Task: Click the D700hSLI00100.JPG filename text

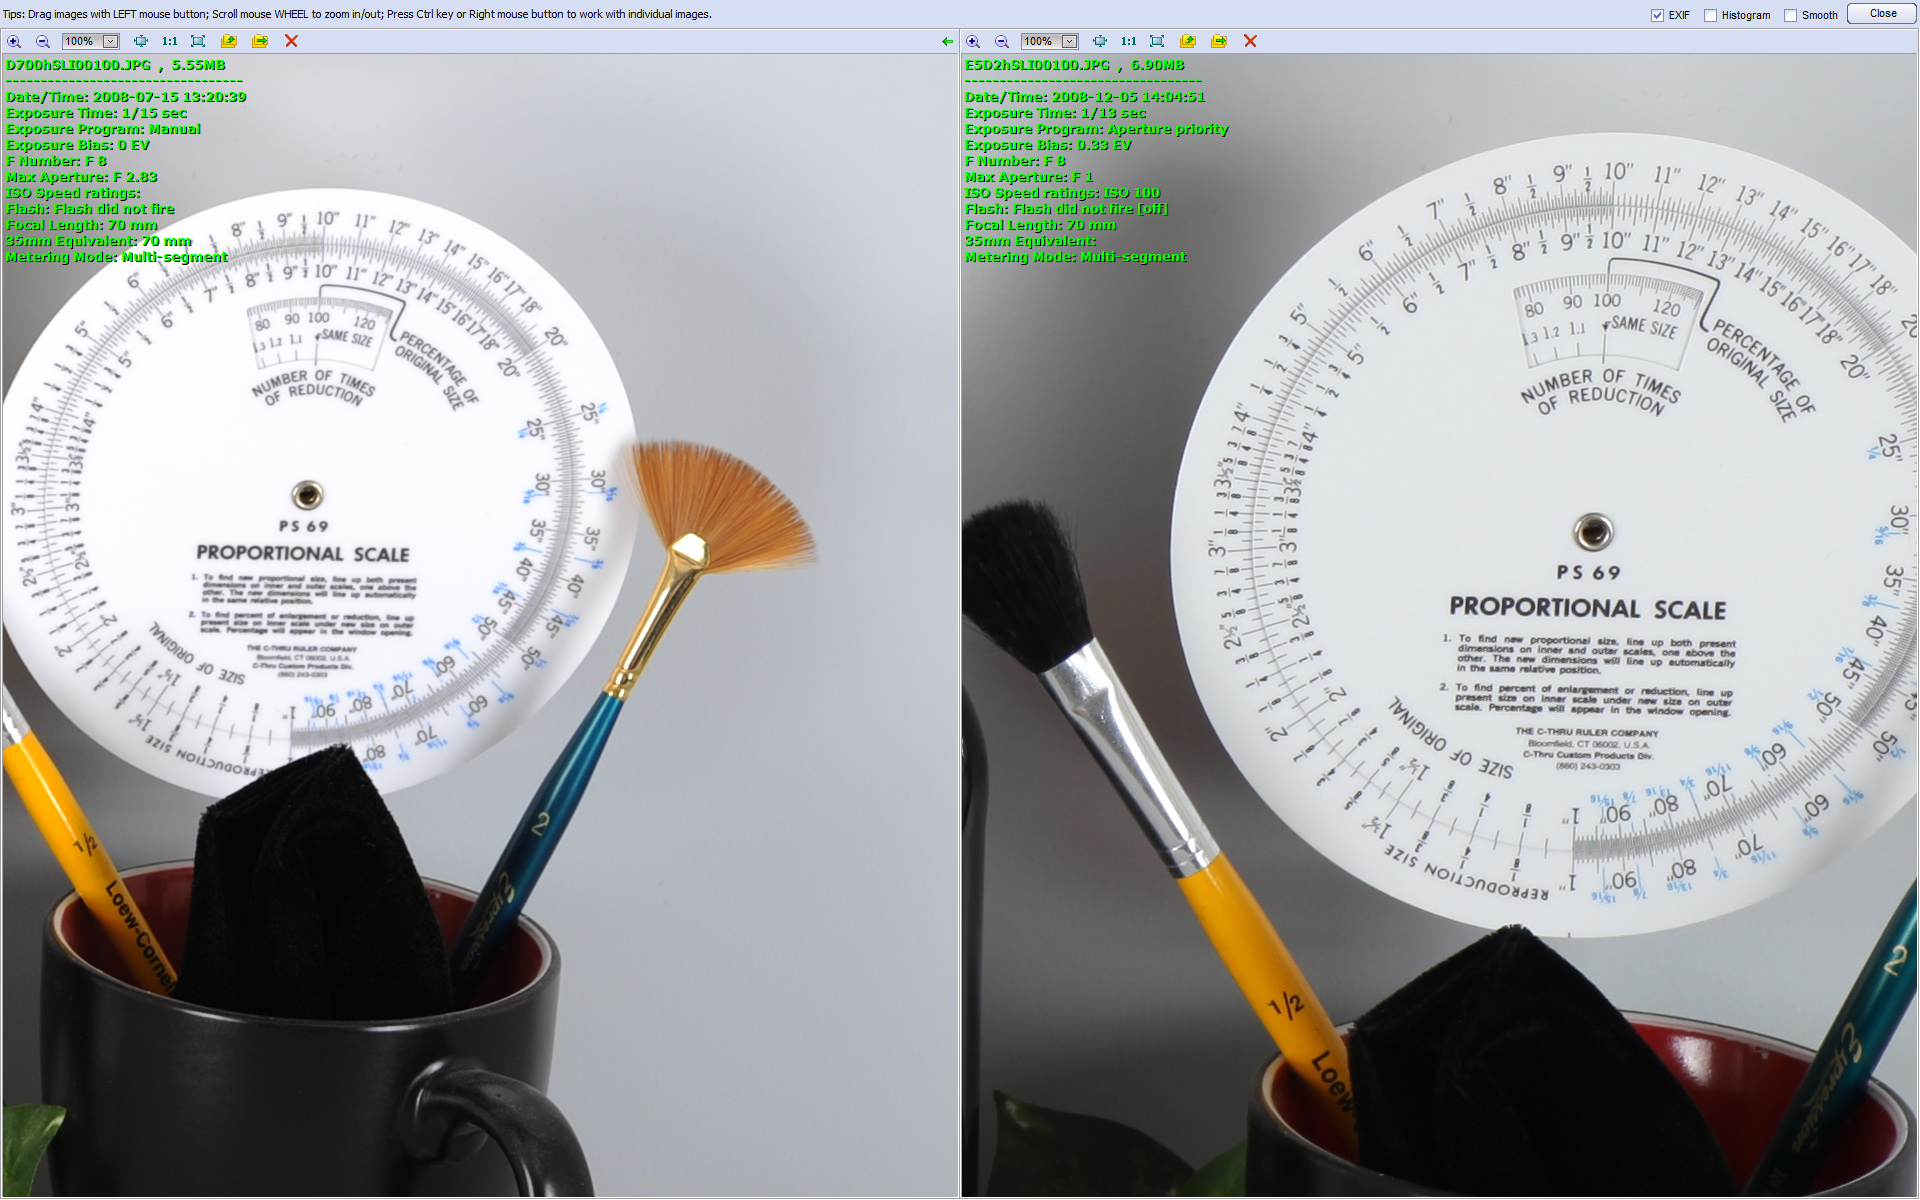Action: click(78, 65)
